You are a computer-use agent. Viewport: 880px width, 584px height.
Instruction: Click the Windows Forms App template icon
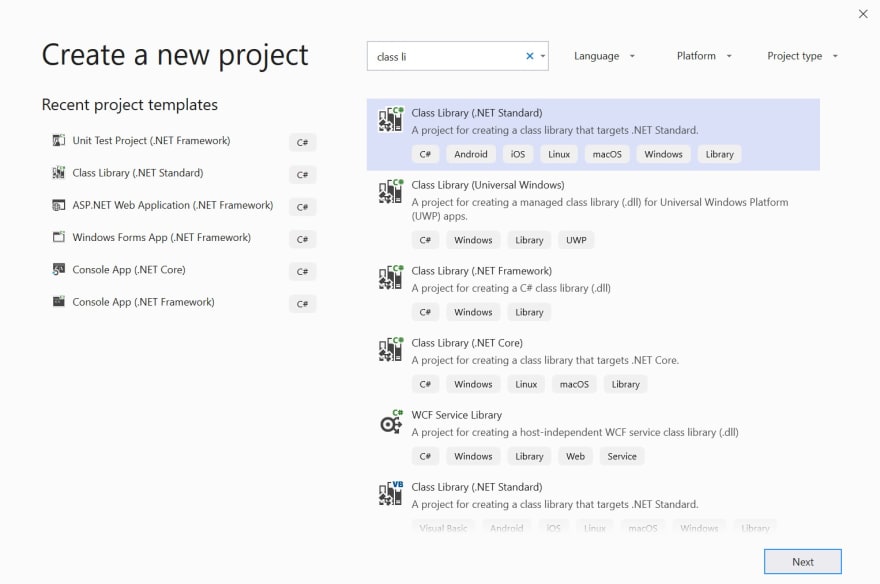click(59, 237)
